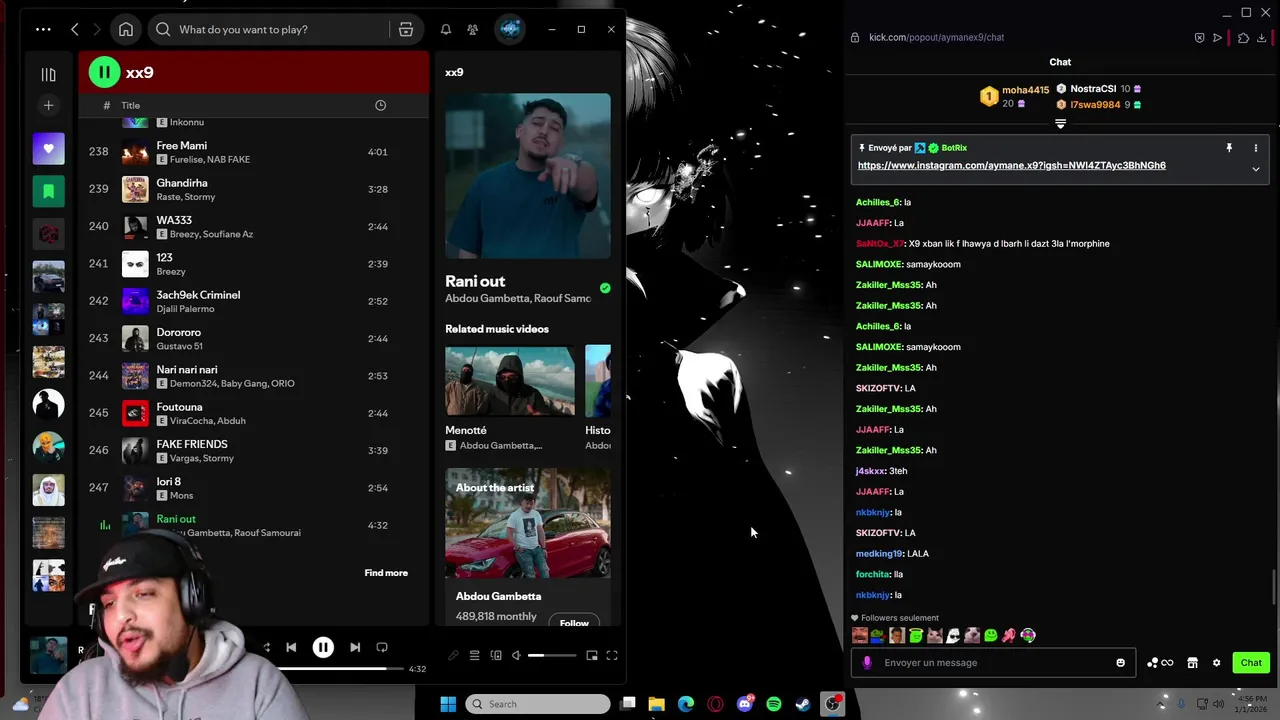The height and width of the screenshot is (720, 1280).
Task: Play Dorororo by Gustavo 51
Action: tap(254, 338)
